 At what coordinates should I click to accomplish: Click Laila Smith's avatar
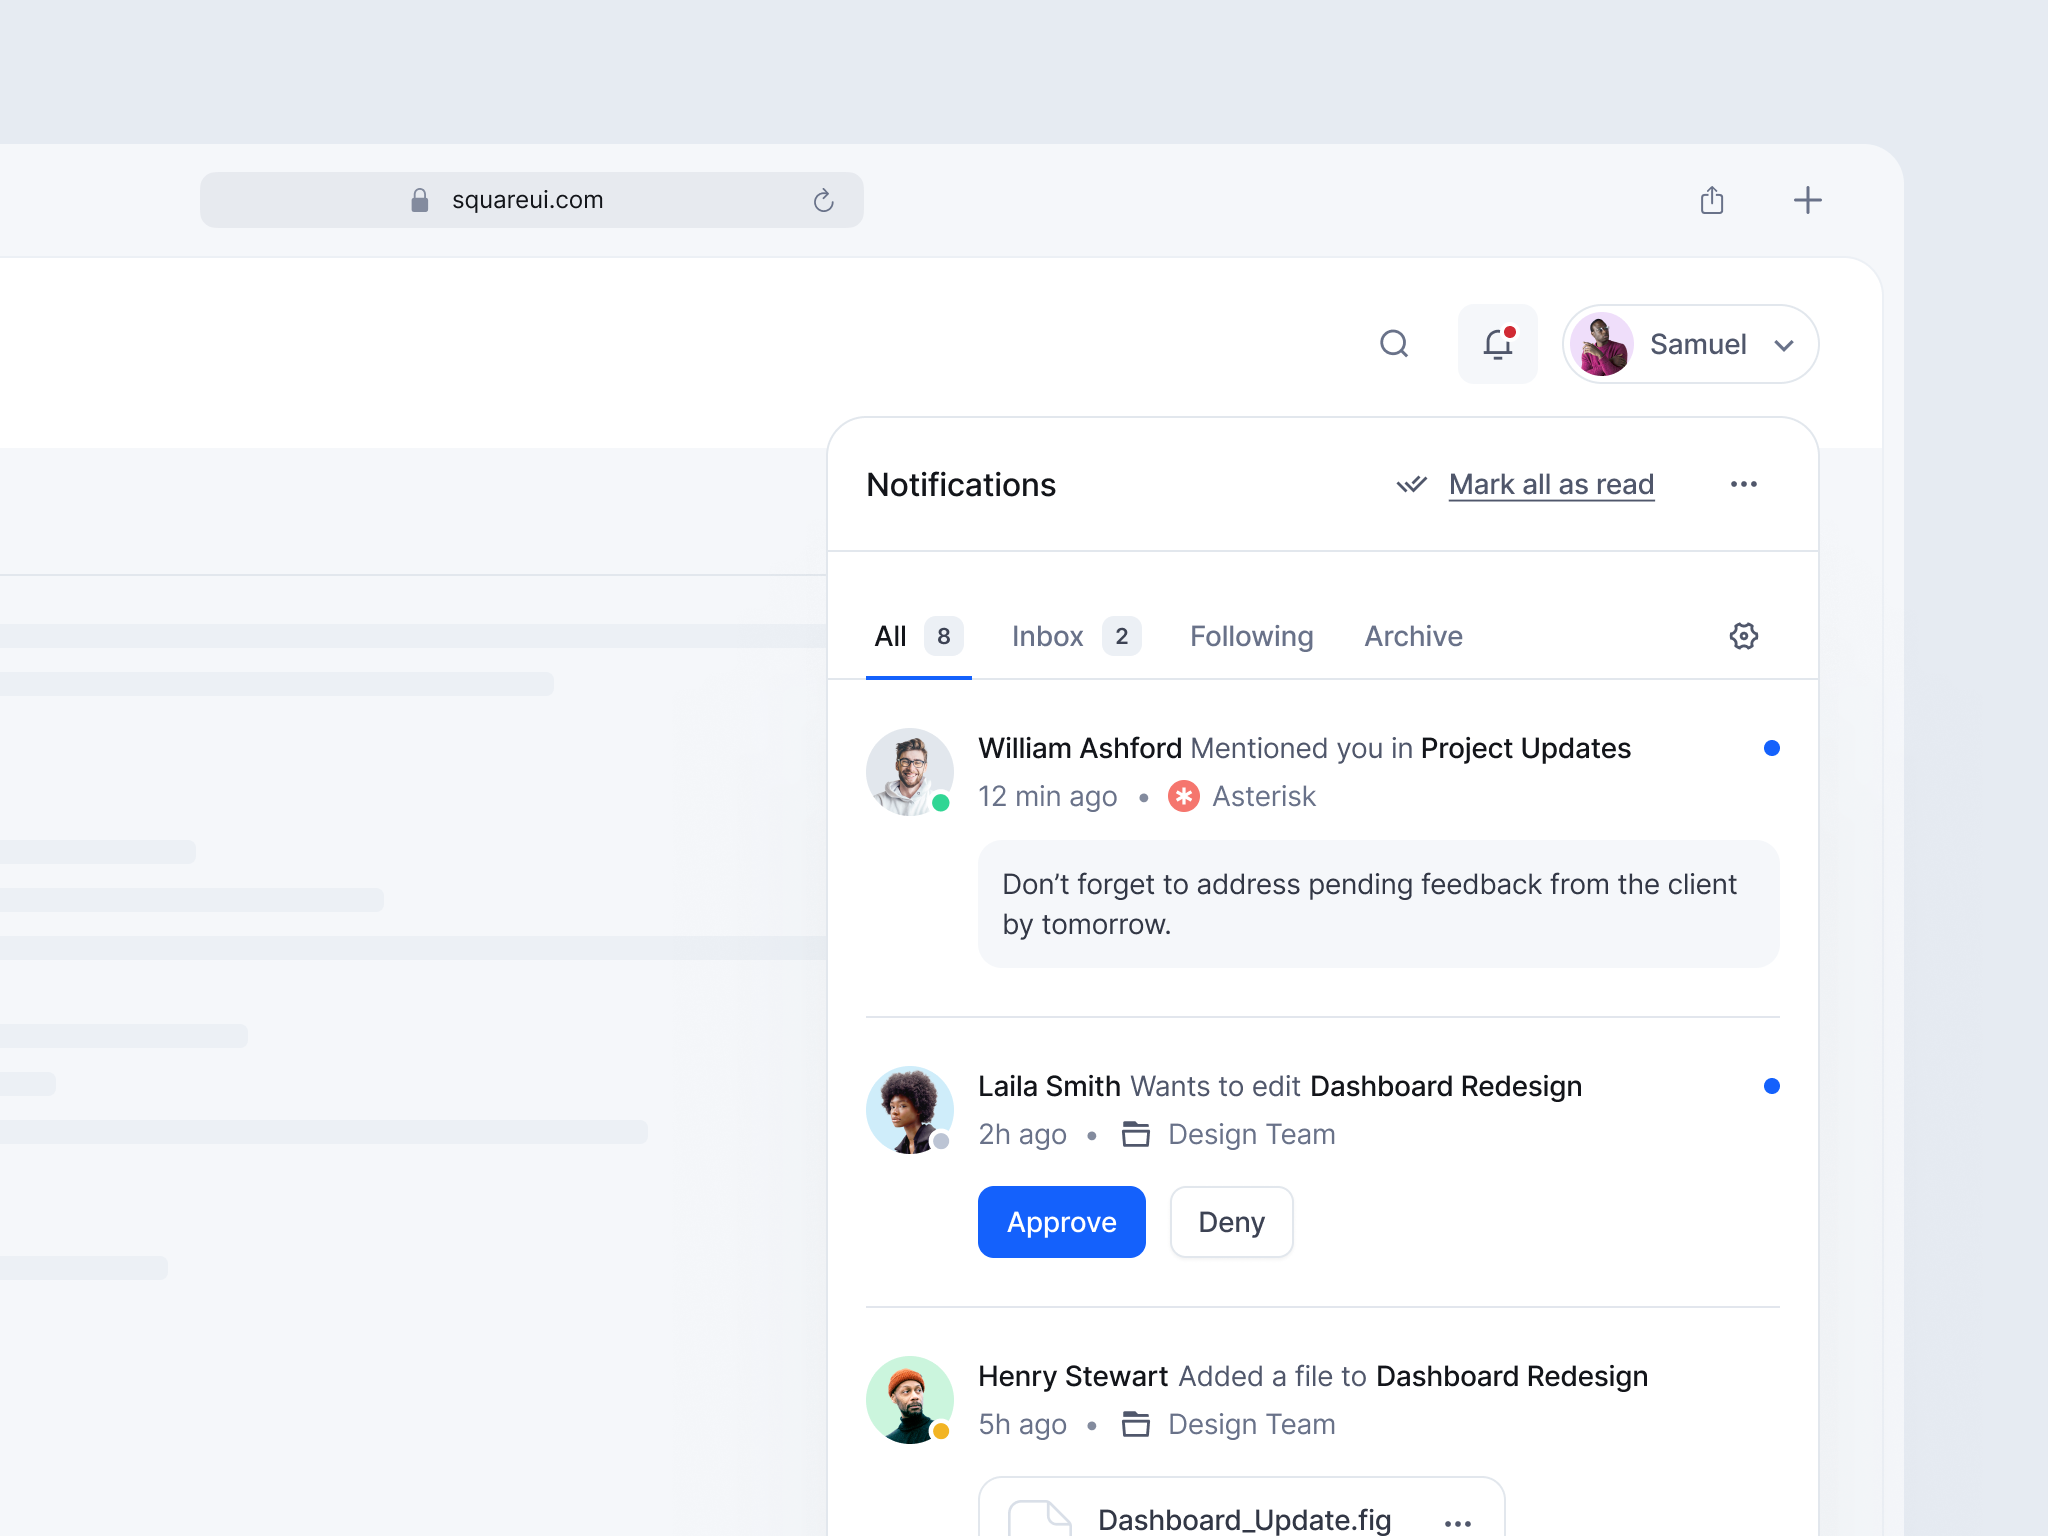pos(910,1110)
